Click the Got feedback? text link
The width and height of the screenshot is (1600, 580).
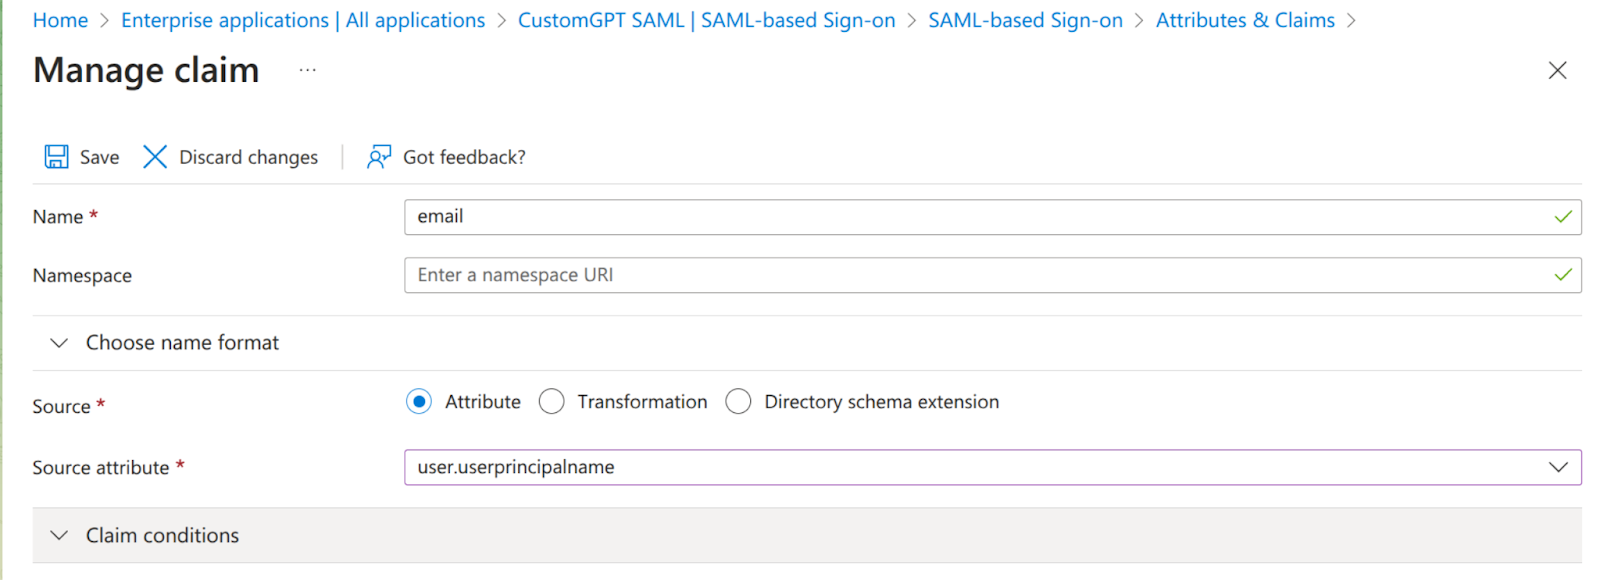point(464,157)
